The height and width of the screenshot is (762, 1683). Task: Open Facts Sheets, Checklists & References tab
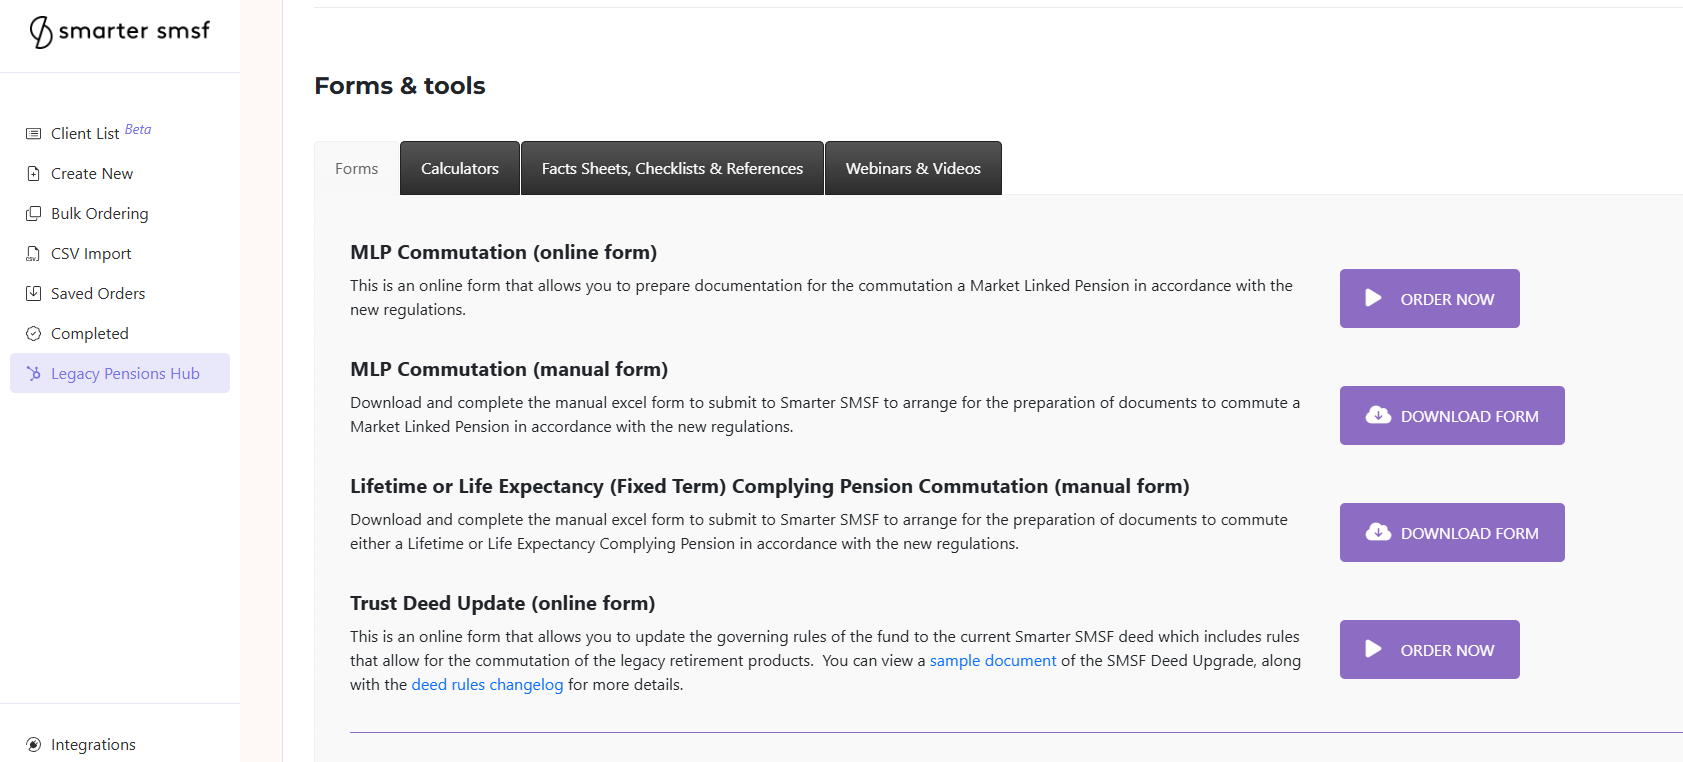672,168
